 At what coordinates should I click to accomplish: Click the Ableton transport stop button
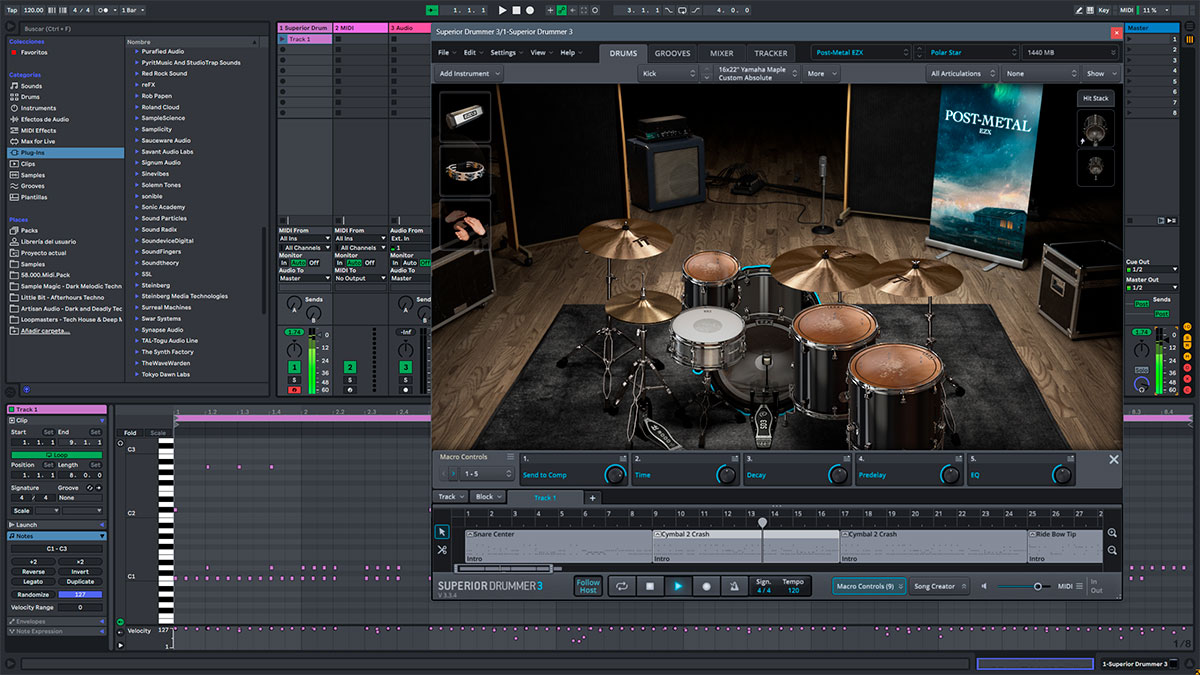tap(516, 10)
